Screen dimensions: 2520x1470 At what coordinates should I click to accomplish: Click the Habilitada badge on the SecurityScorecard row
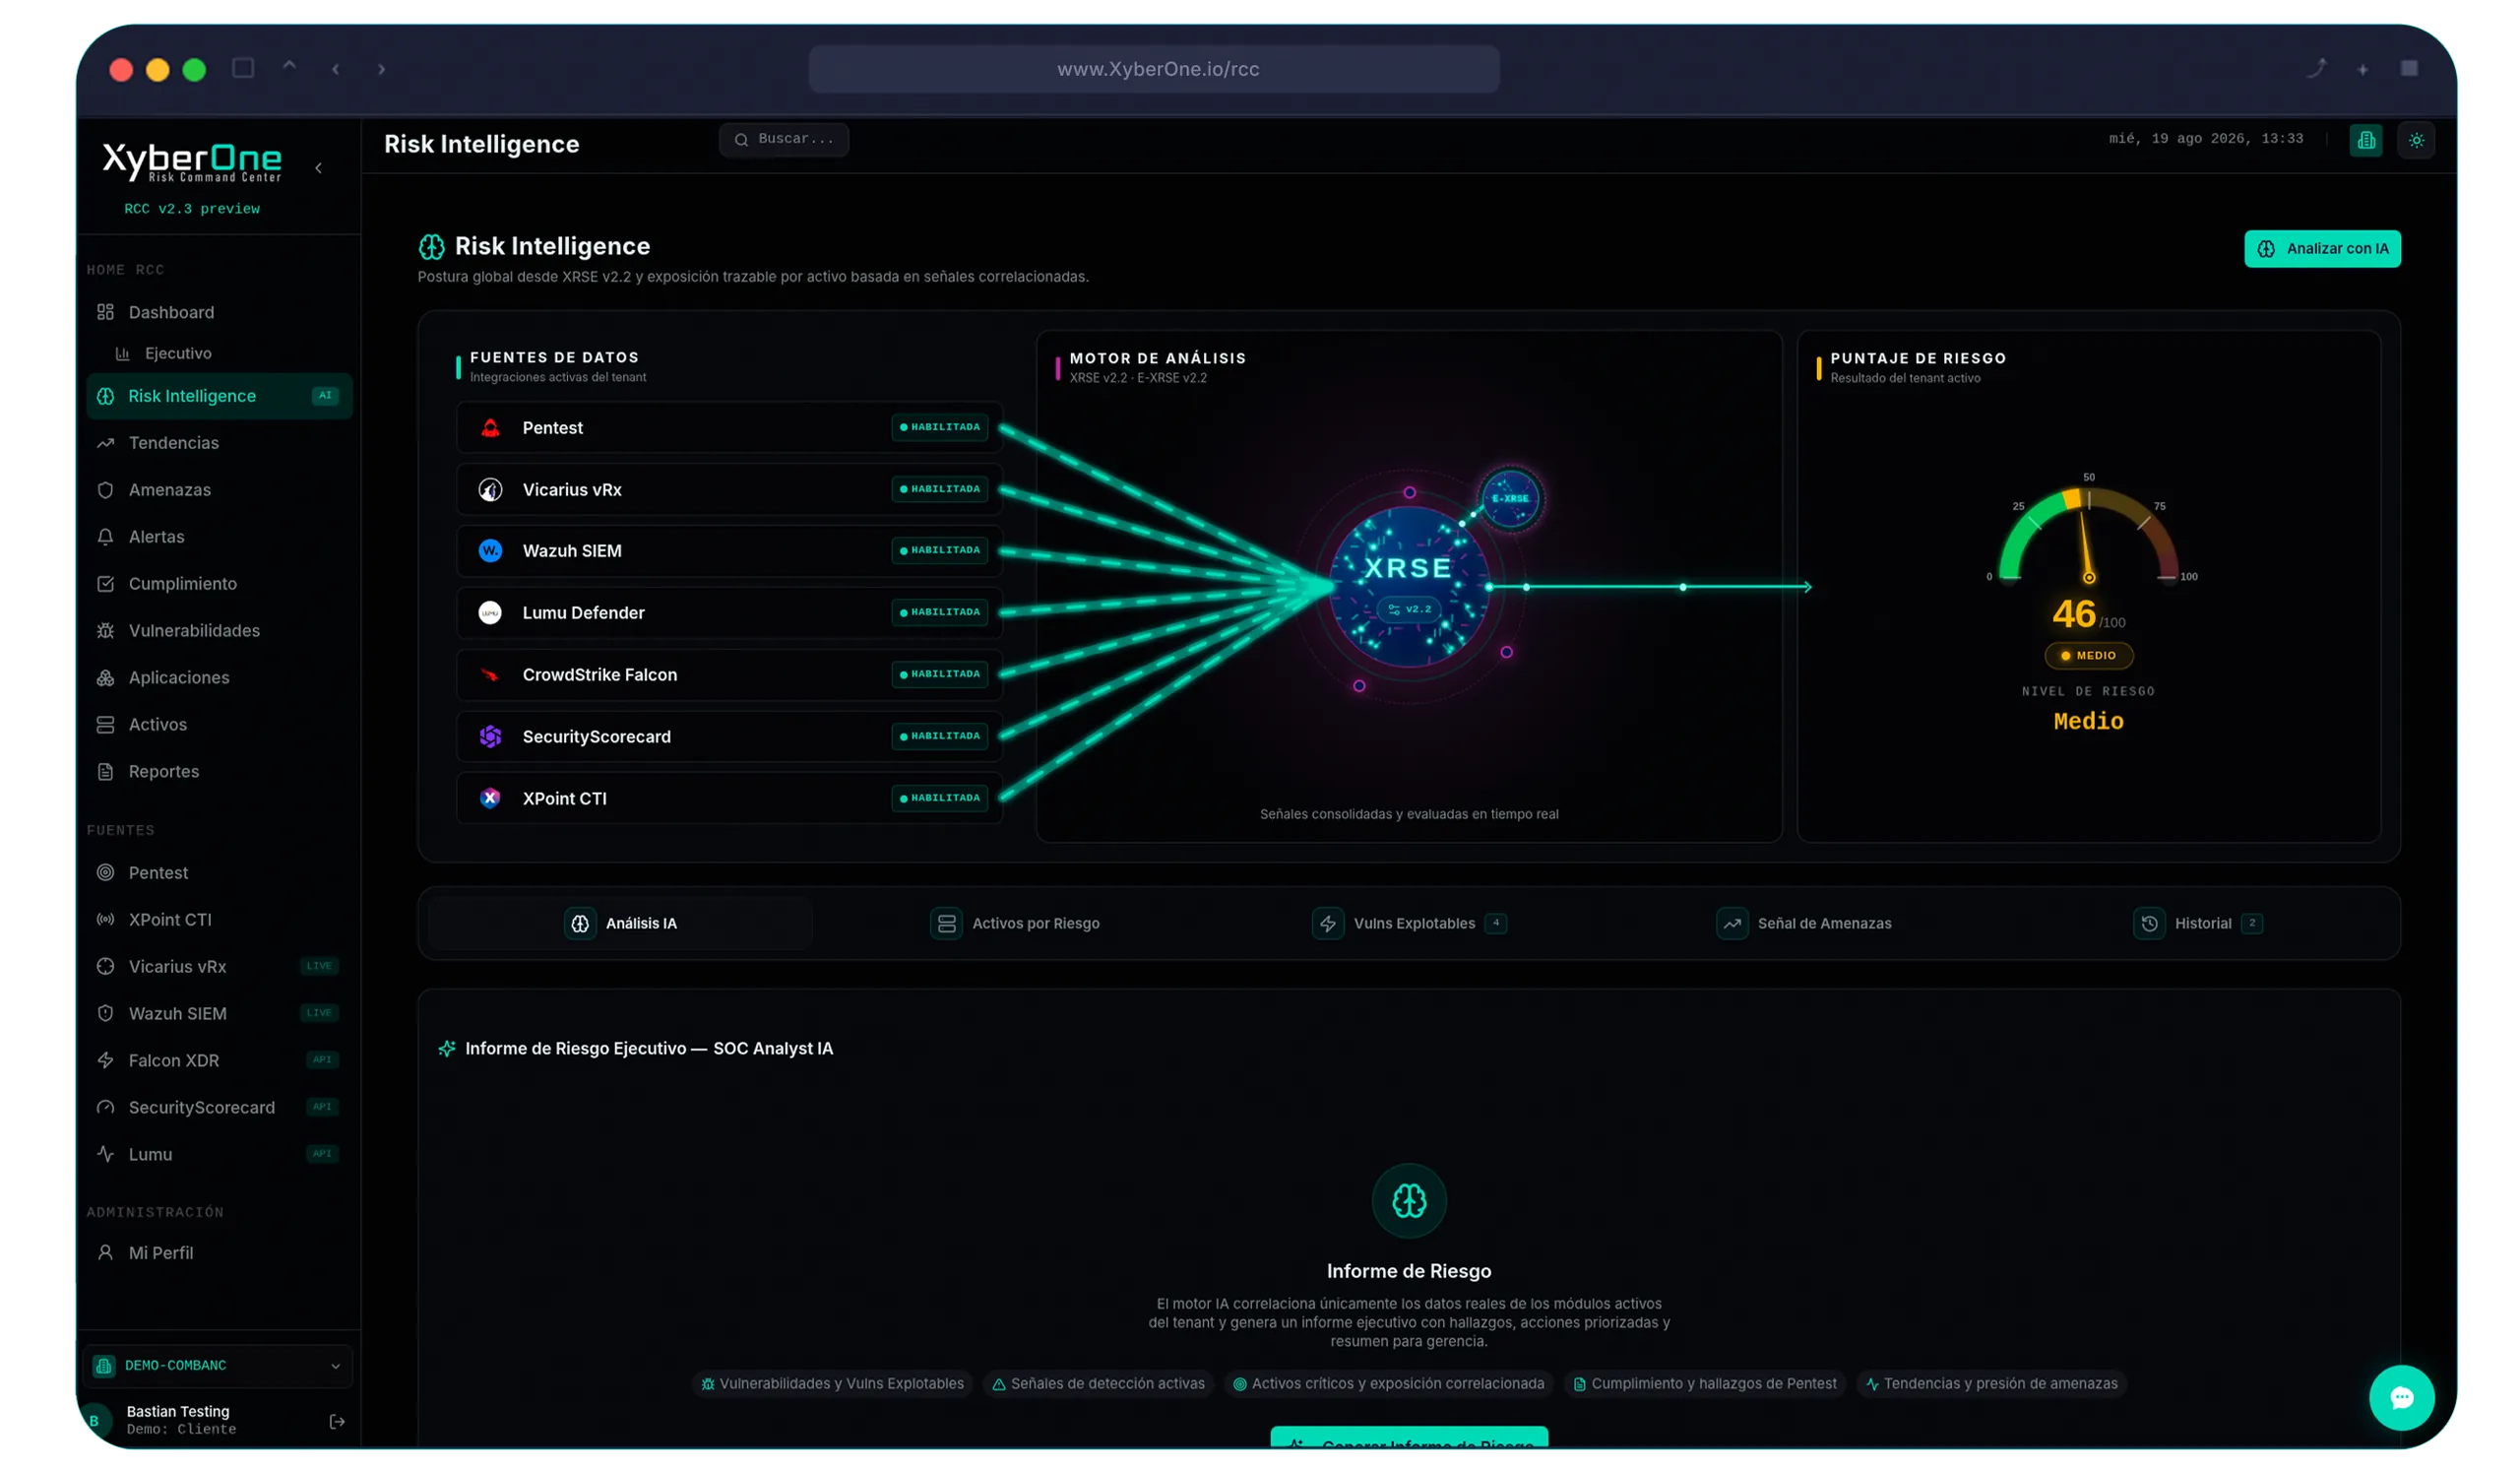click(x=940, y=736)
